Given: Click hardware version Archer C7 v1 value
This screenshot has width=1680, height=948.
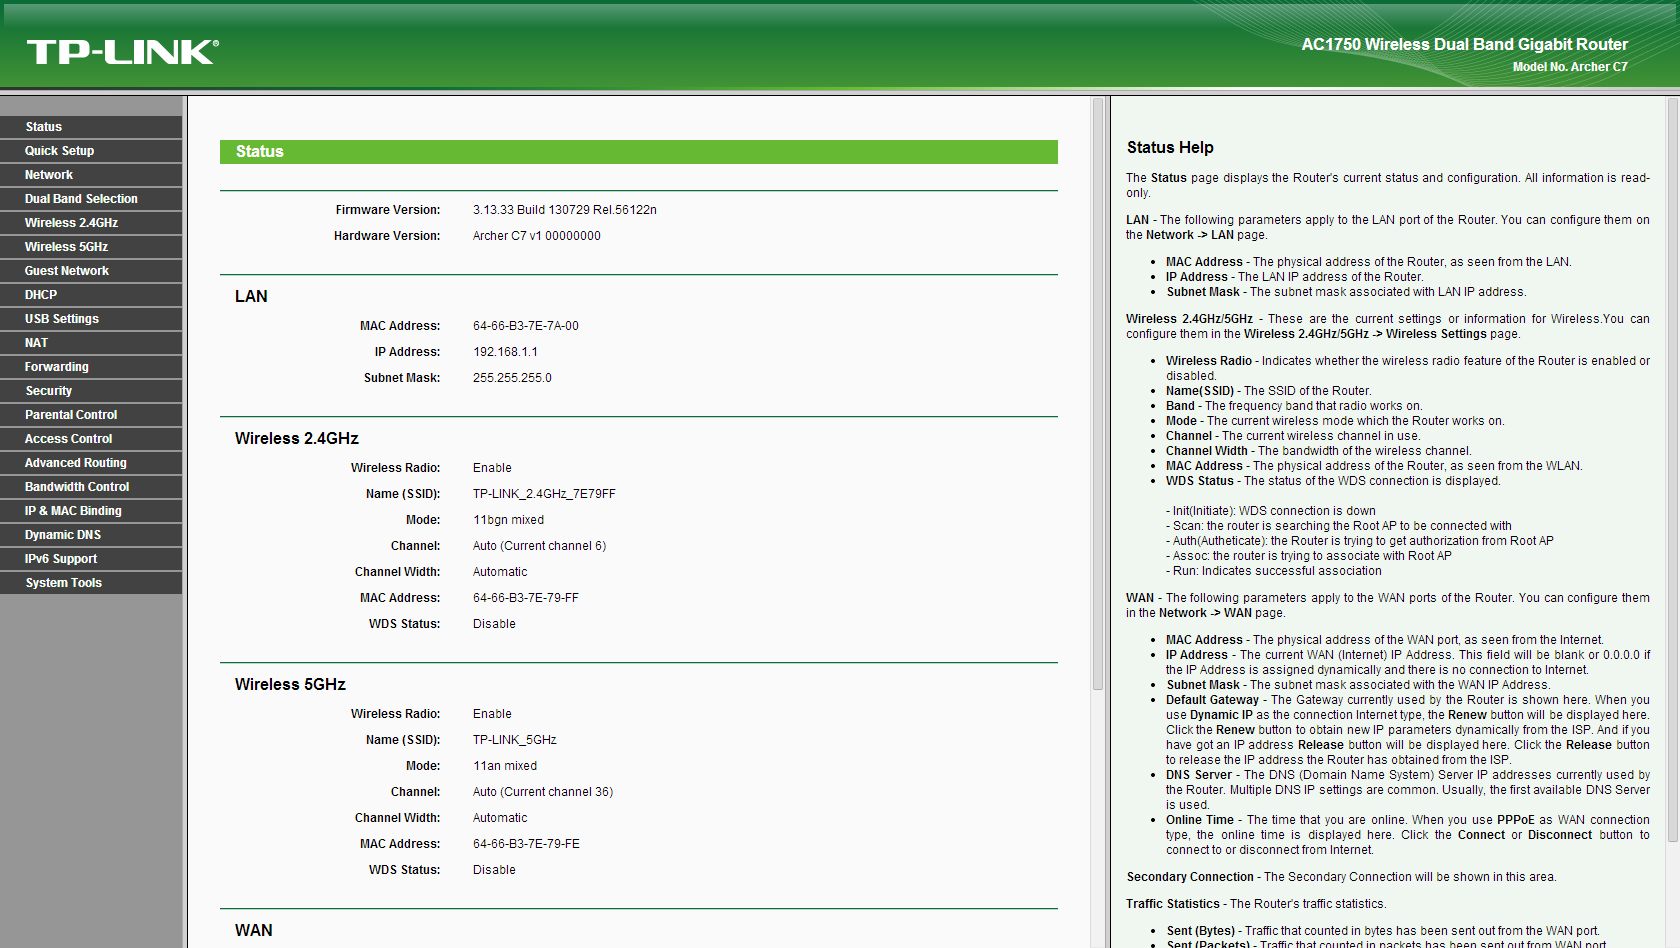Looking at the screenshot, I should [537, 236].
